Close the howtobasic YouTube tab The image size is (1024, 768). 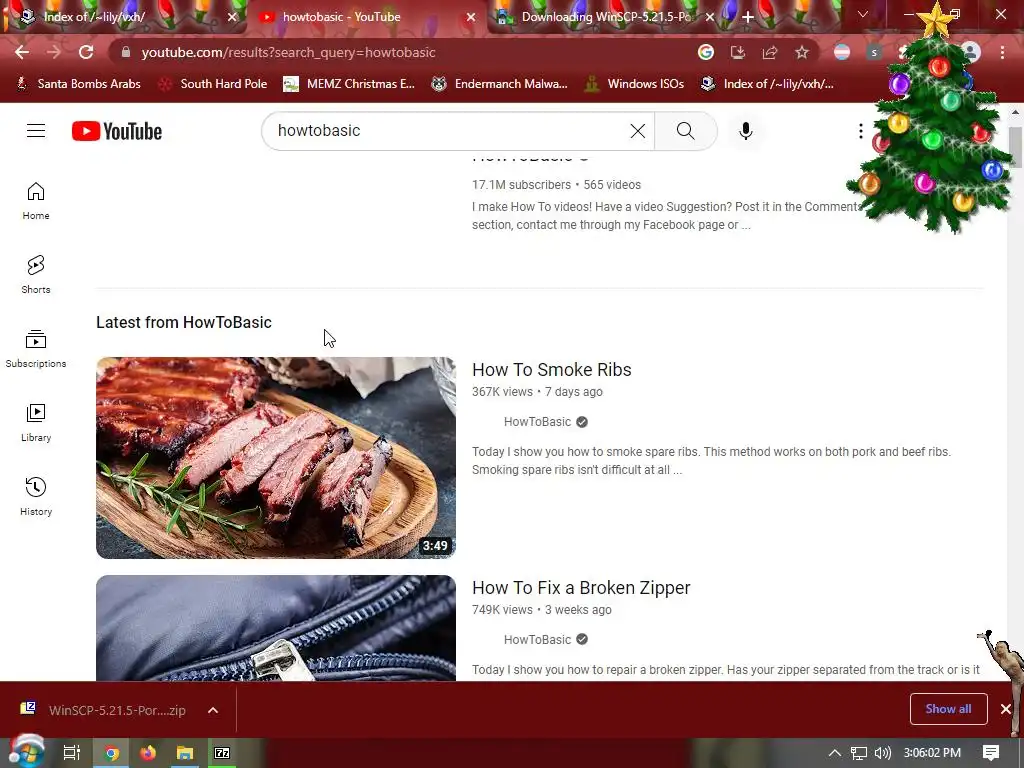pos(471,17)
